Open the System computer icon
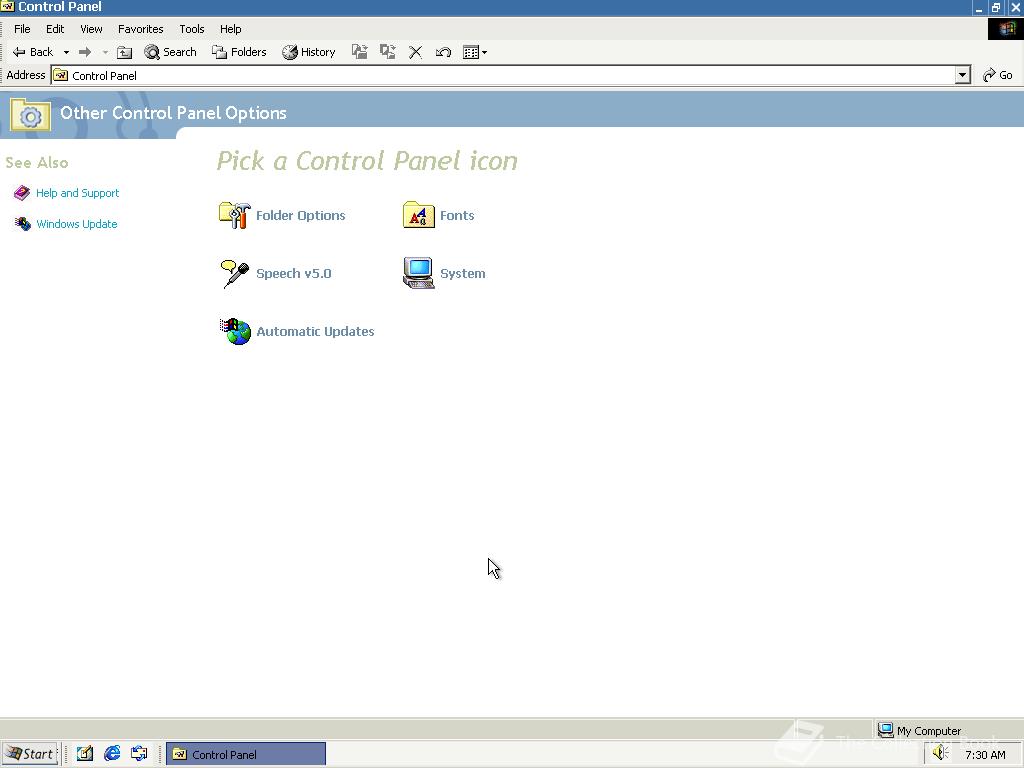Viewport: 1024px width, 768px height. [x=419, y=273]
